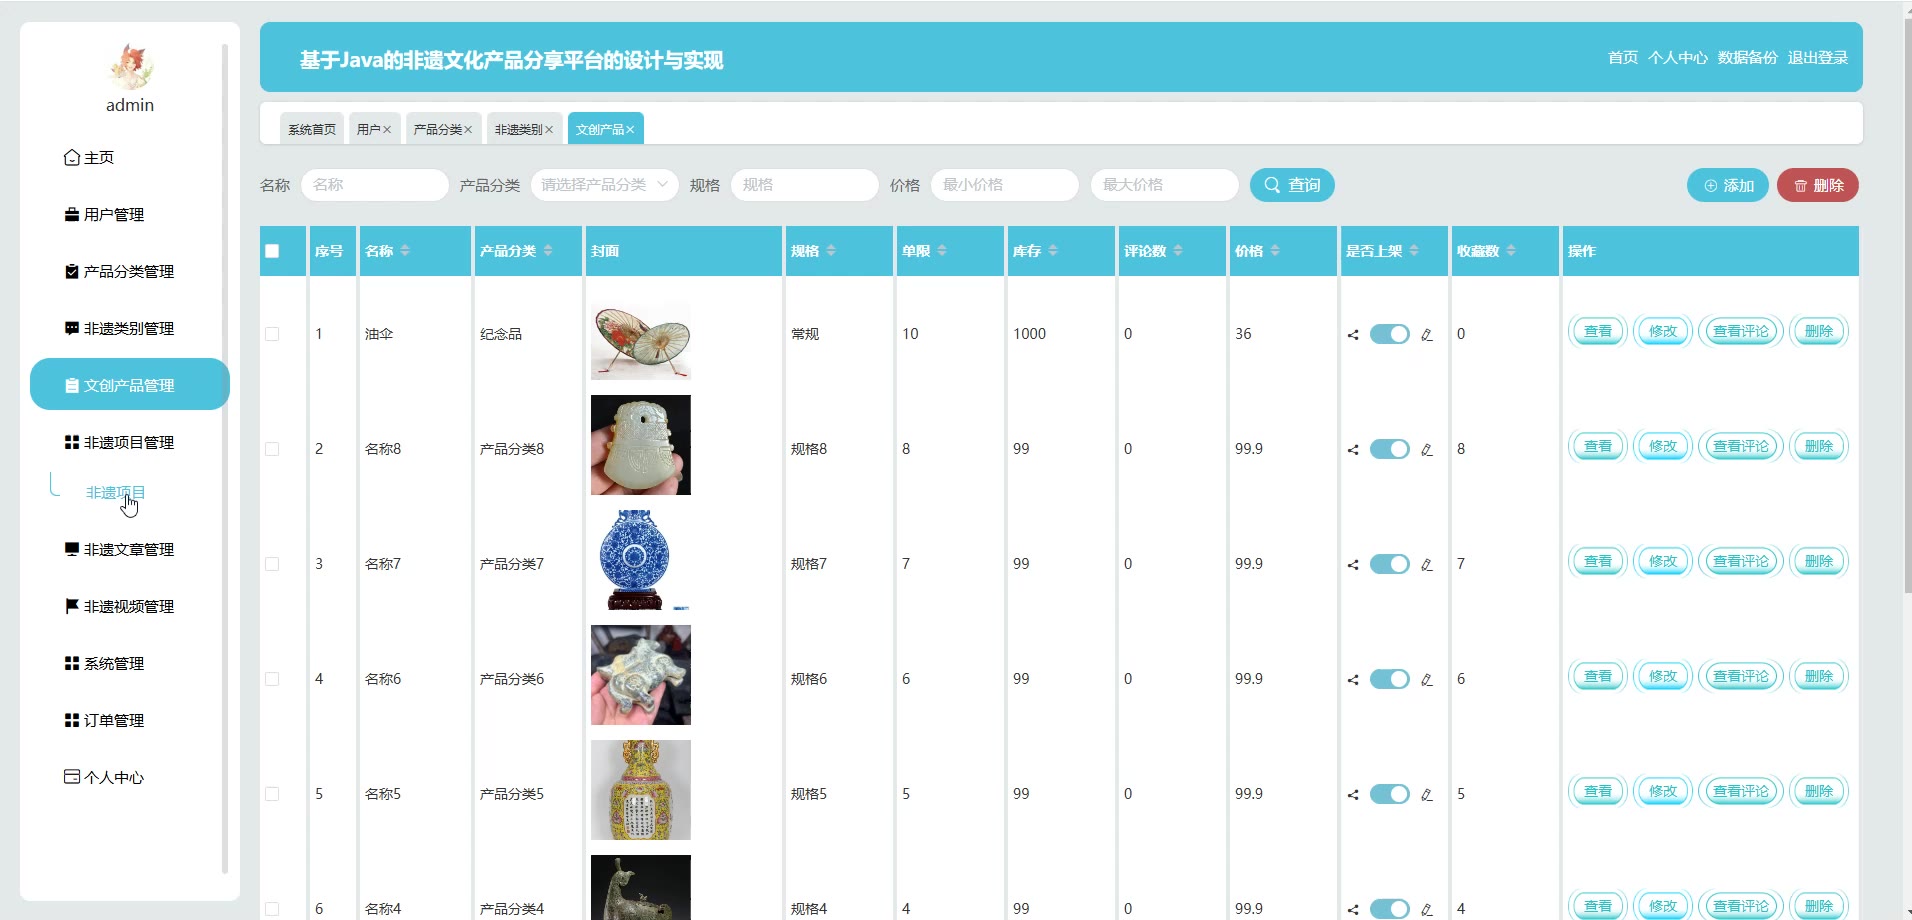Sort by 规格 using header sort arrows

(831, 251)
